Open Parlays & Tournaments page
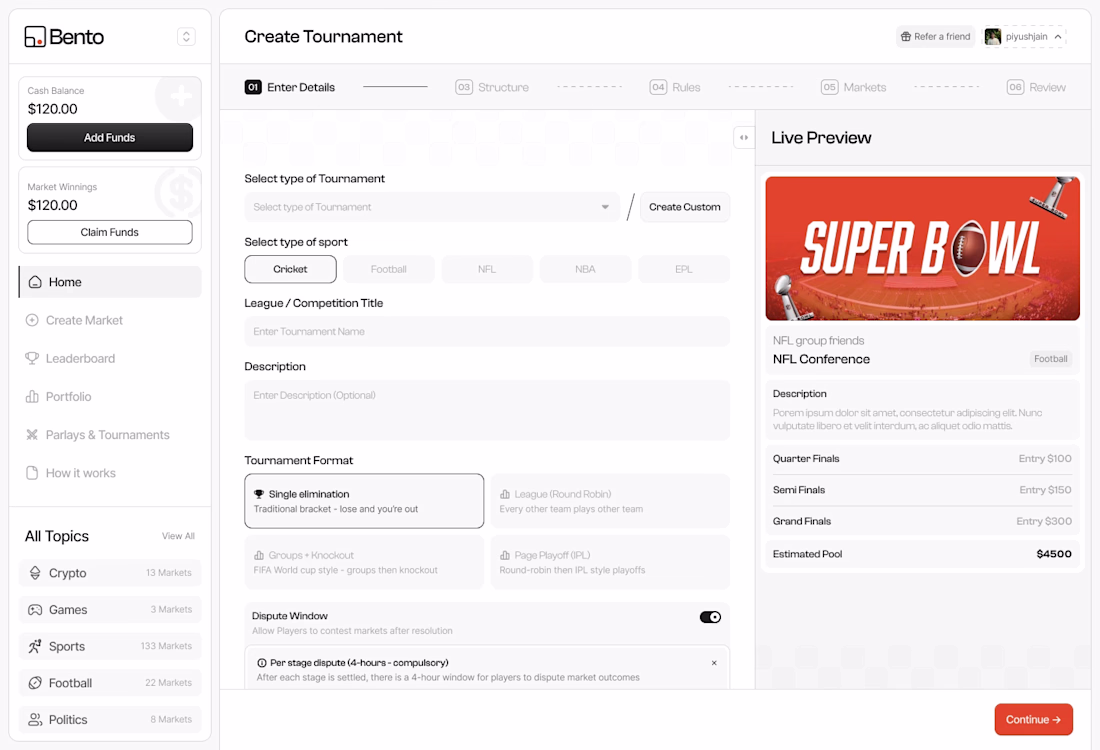Image resolution: width=1100 pixels, height=750 pixels. click(109, 435)
